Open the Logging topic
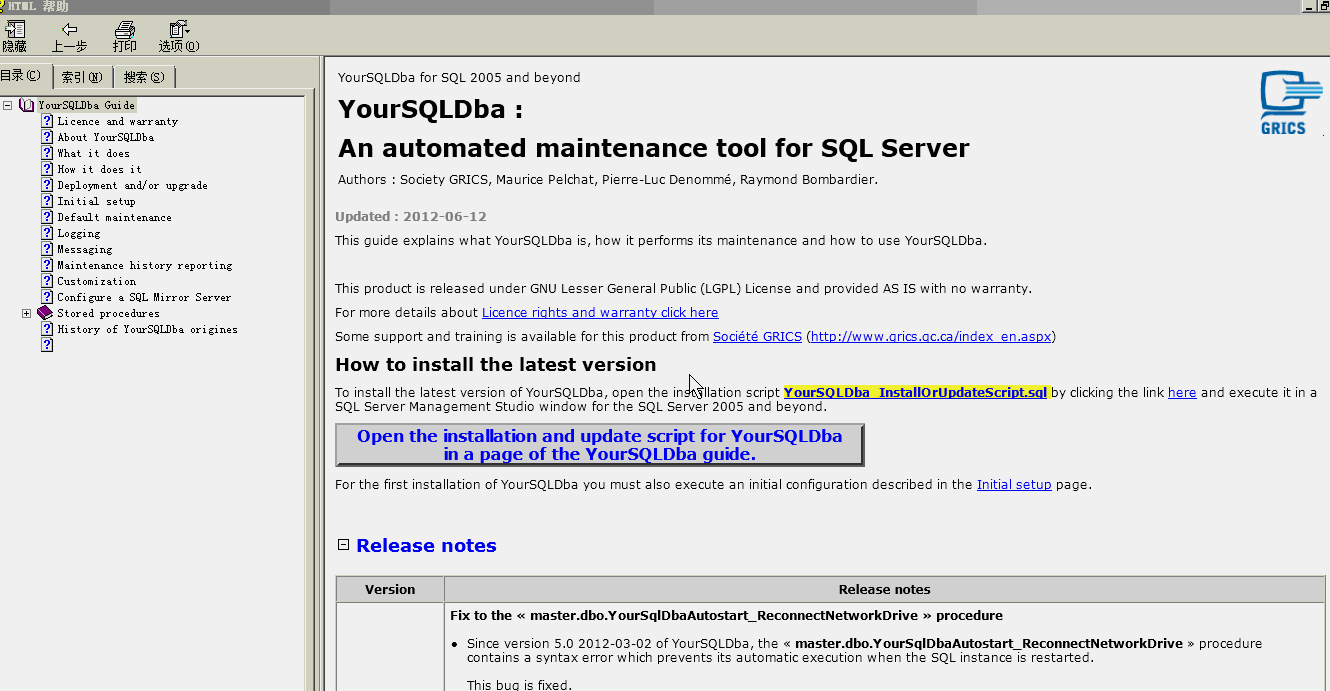1330x691 pixels. click(x=78, y=233)
